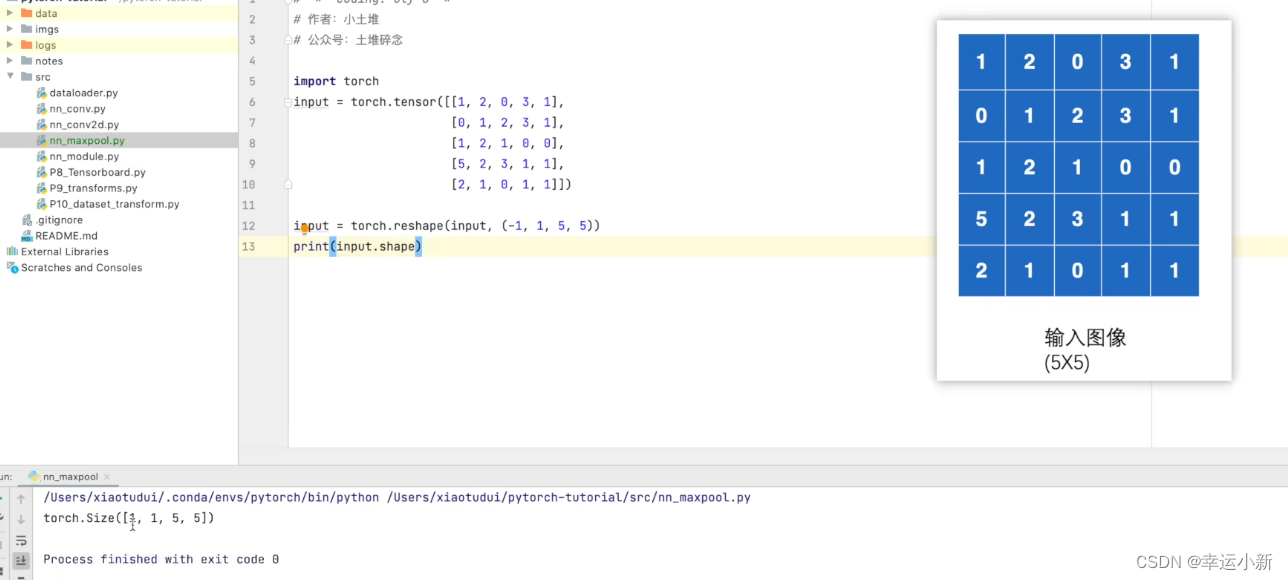Expand the imgs folder arrow
Viewport: 1288px width, 580px height.
[10, 29]
